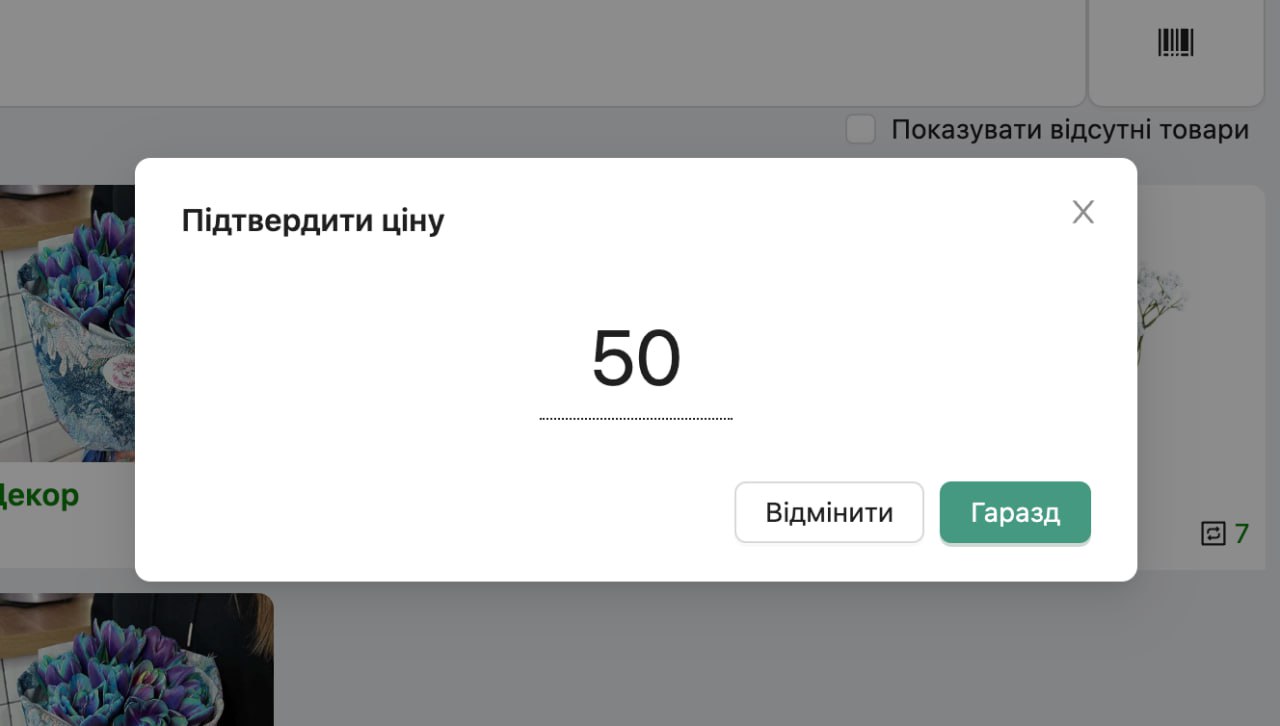Click the barcode scanner icon
Viewport: 1280px width, 726px height.
click(1176, 42)
